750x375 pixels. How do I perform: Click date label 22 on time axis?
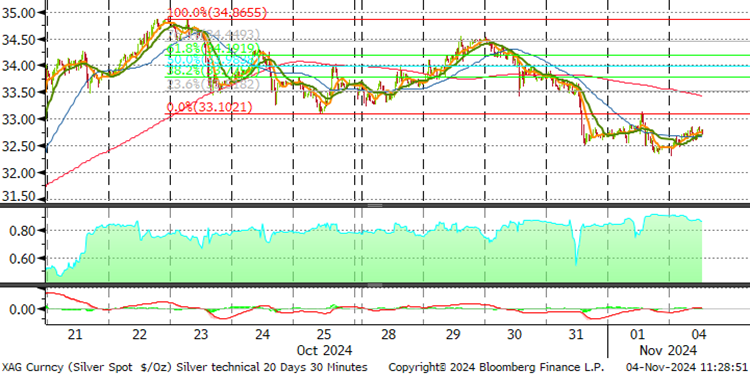[x=140, y=333]
